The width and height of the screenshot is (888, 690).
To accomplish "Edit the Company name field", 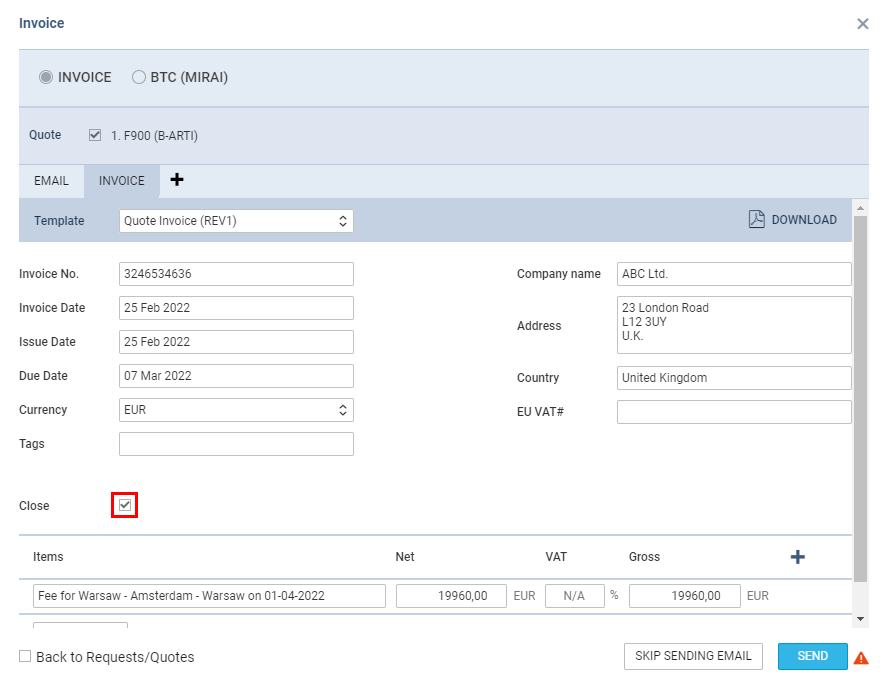I will [734, 274].
